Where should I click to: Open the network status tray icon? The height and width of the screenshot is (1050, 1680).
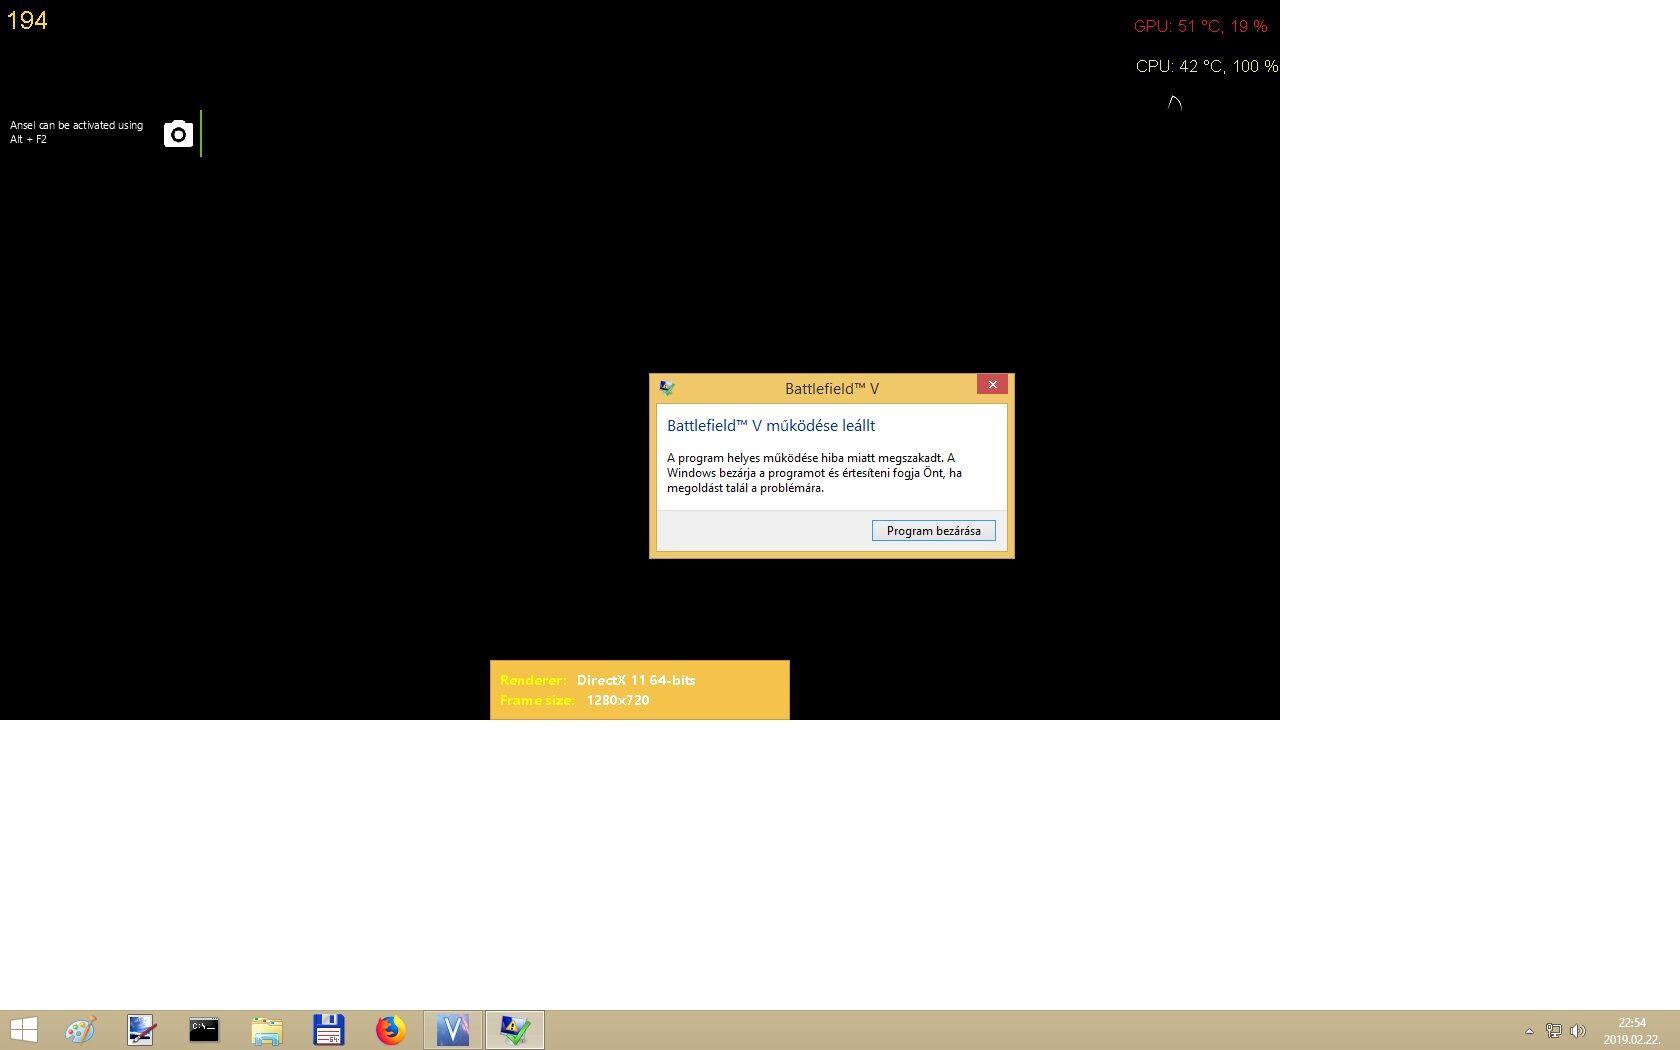point(1554,1031)
